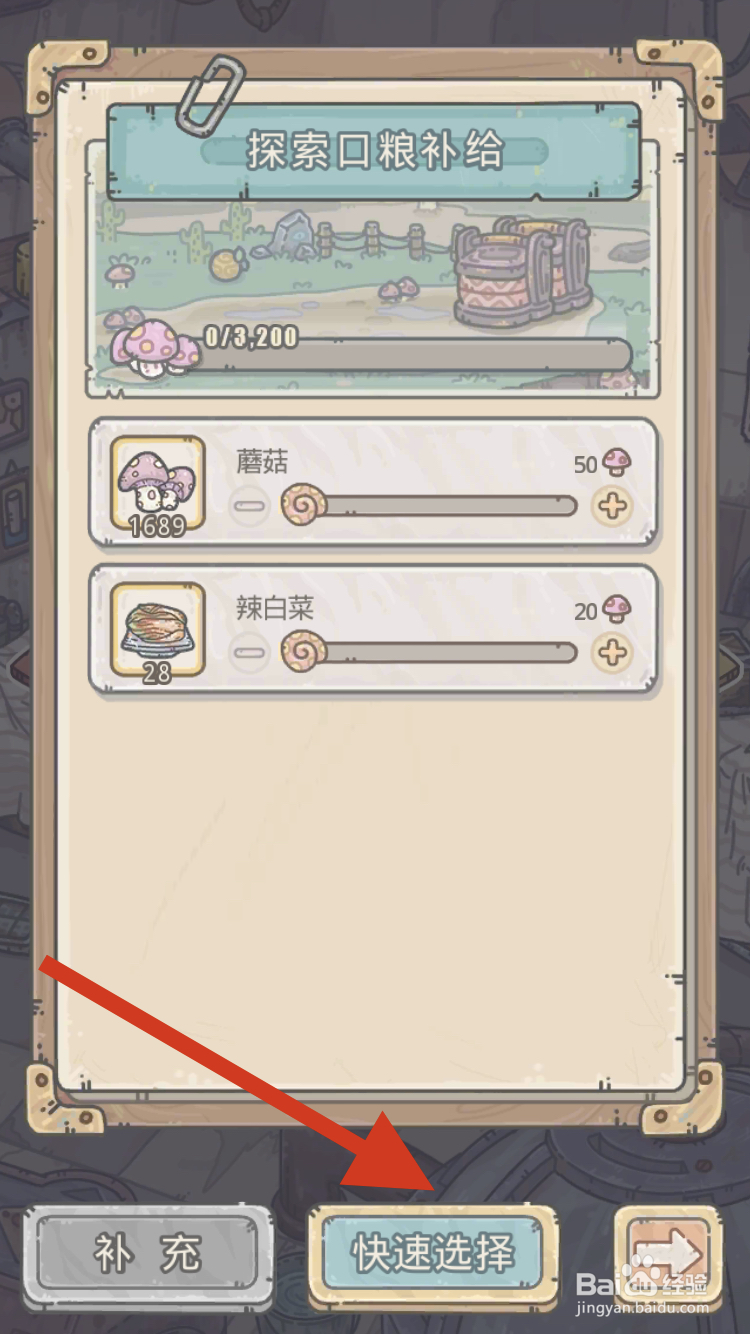Click the 蘑菇 item name label
The height and width of the screenshot is (1334, 750).
[x=261, y=461]
